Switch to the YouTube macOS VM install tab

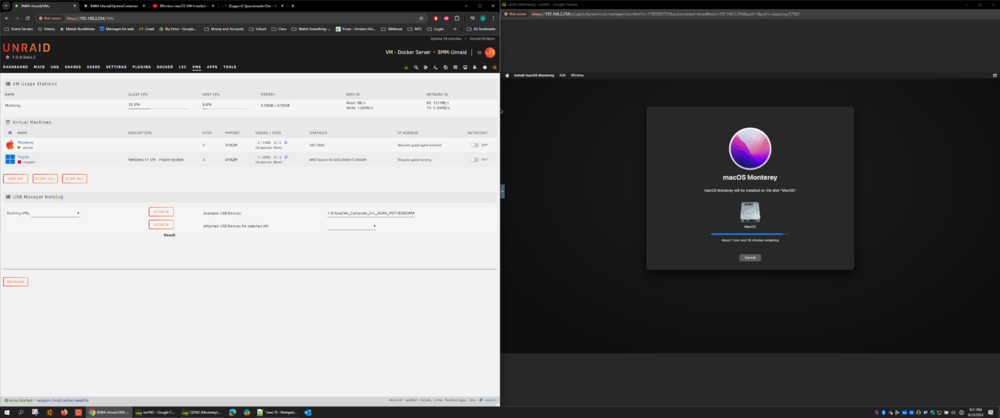pyautogui.click(x=184, y=5)
